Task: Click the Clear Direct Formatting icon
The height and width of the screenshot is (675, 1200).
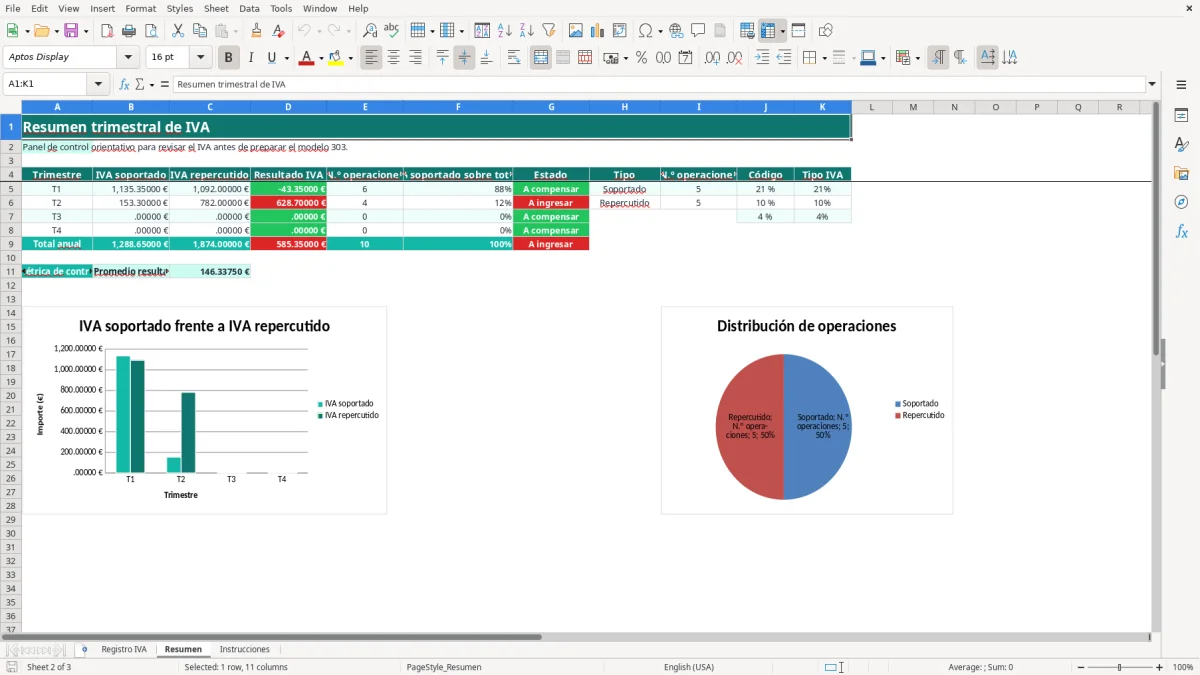Action: (x=277, y=31)
